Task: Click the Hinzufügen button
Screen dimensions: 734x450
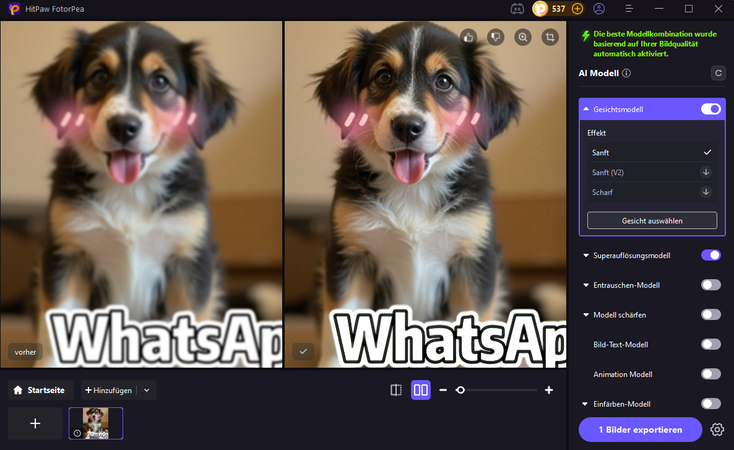Action: click(x=109, y=390)
